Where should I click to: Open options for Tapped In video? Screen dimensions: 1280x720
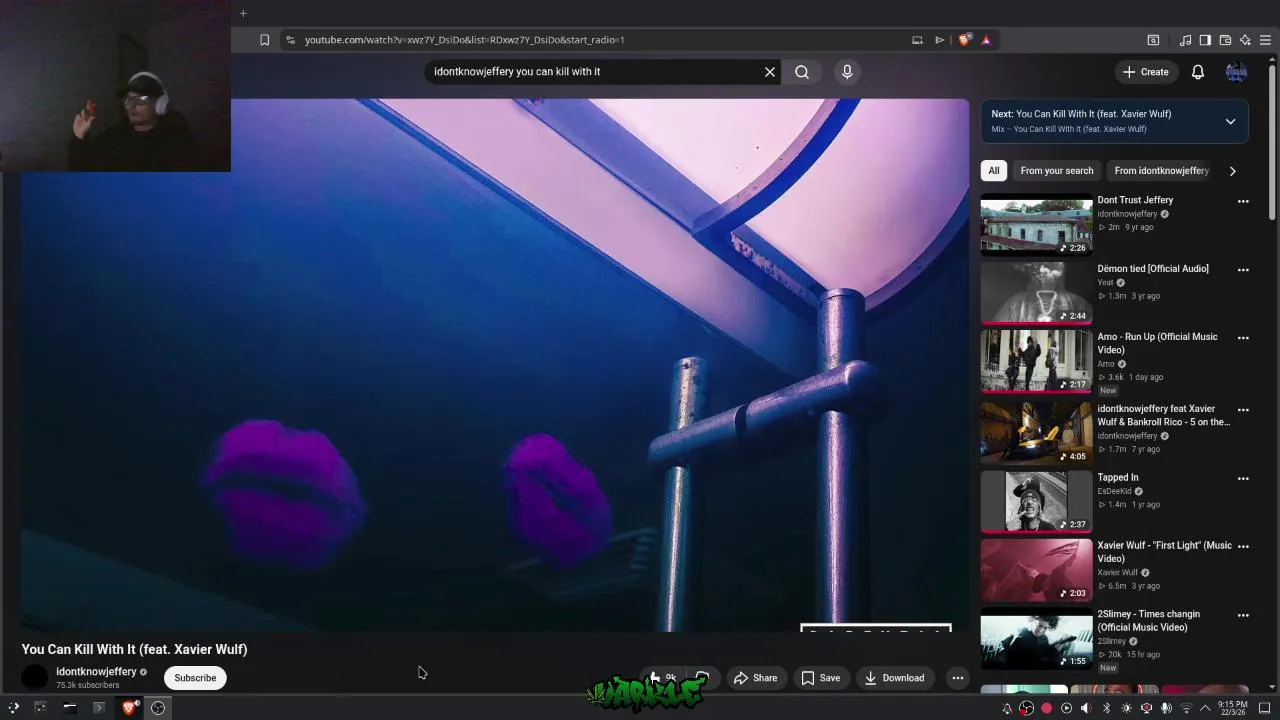coord(1243,479)
